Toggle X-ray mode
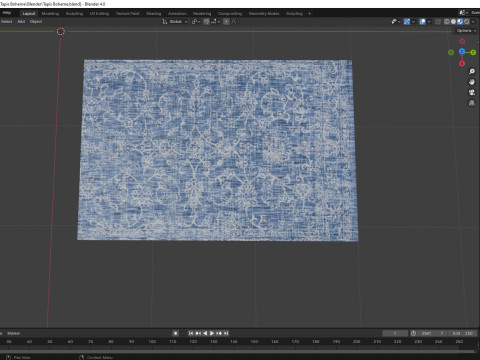 click(438, 22)
